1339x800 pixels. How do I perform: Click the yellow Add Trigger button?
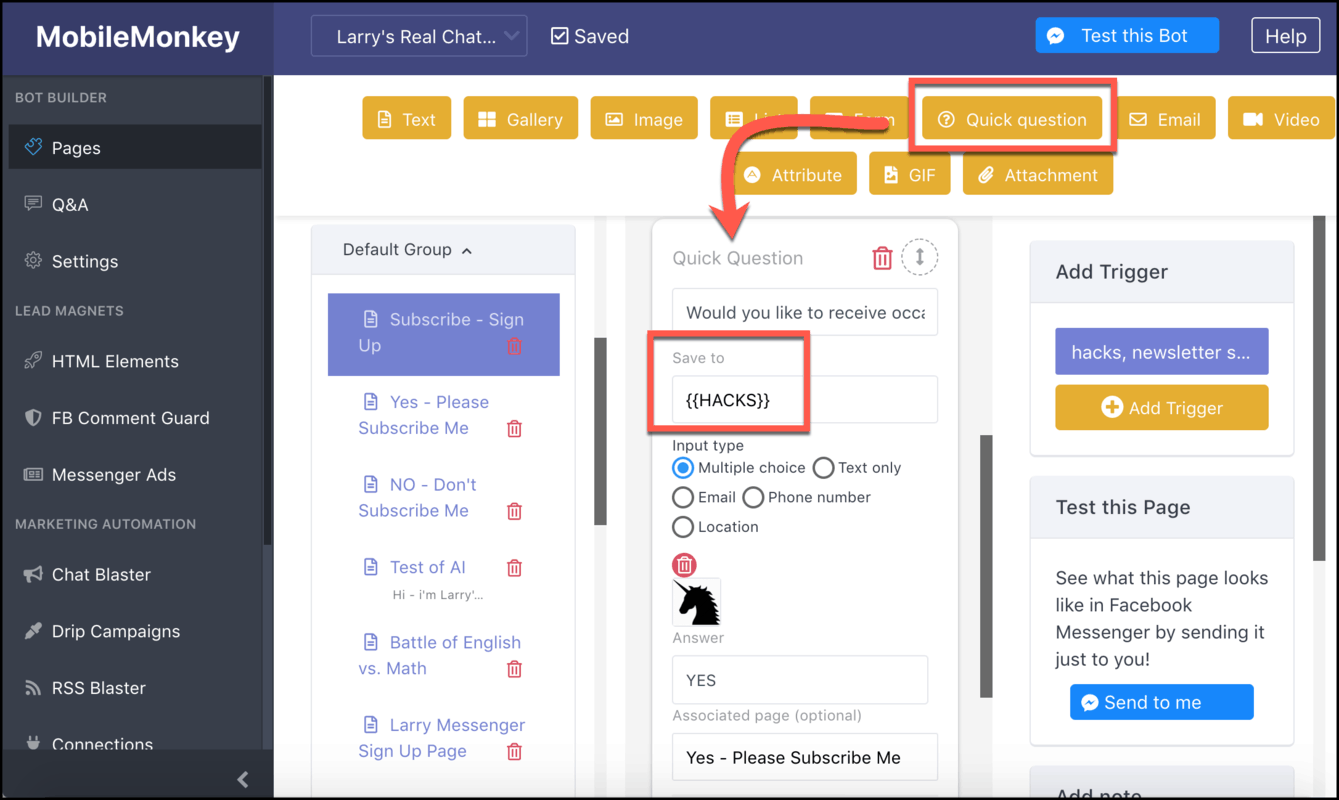(x=1161, y=408)
